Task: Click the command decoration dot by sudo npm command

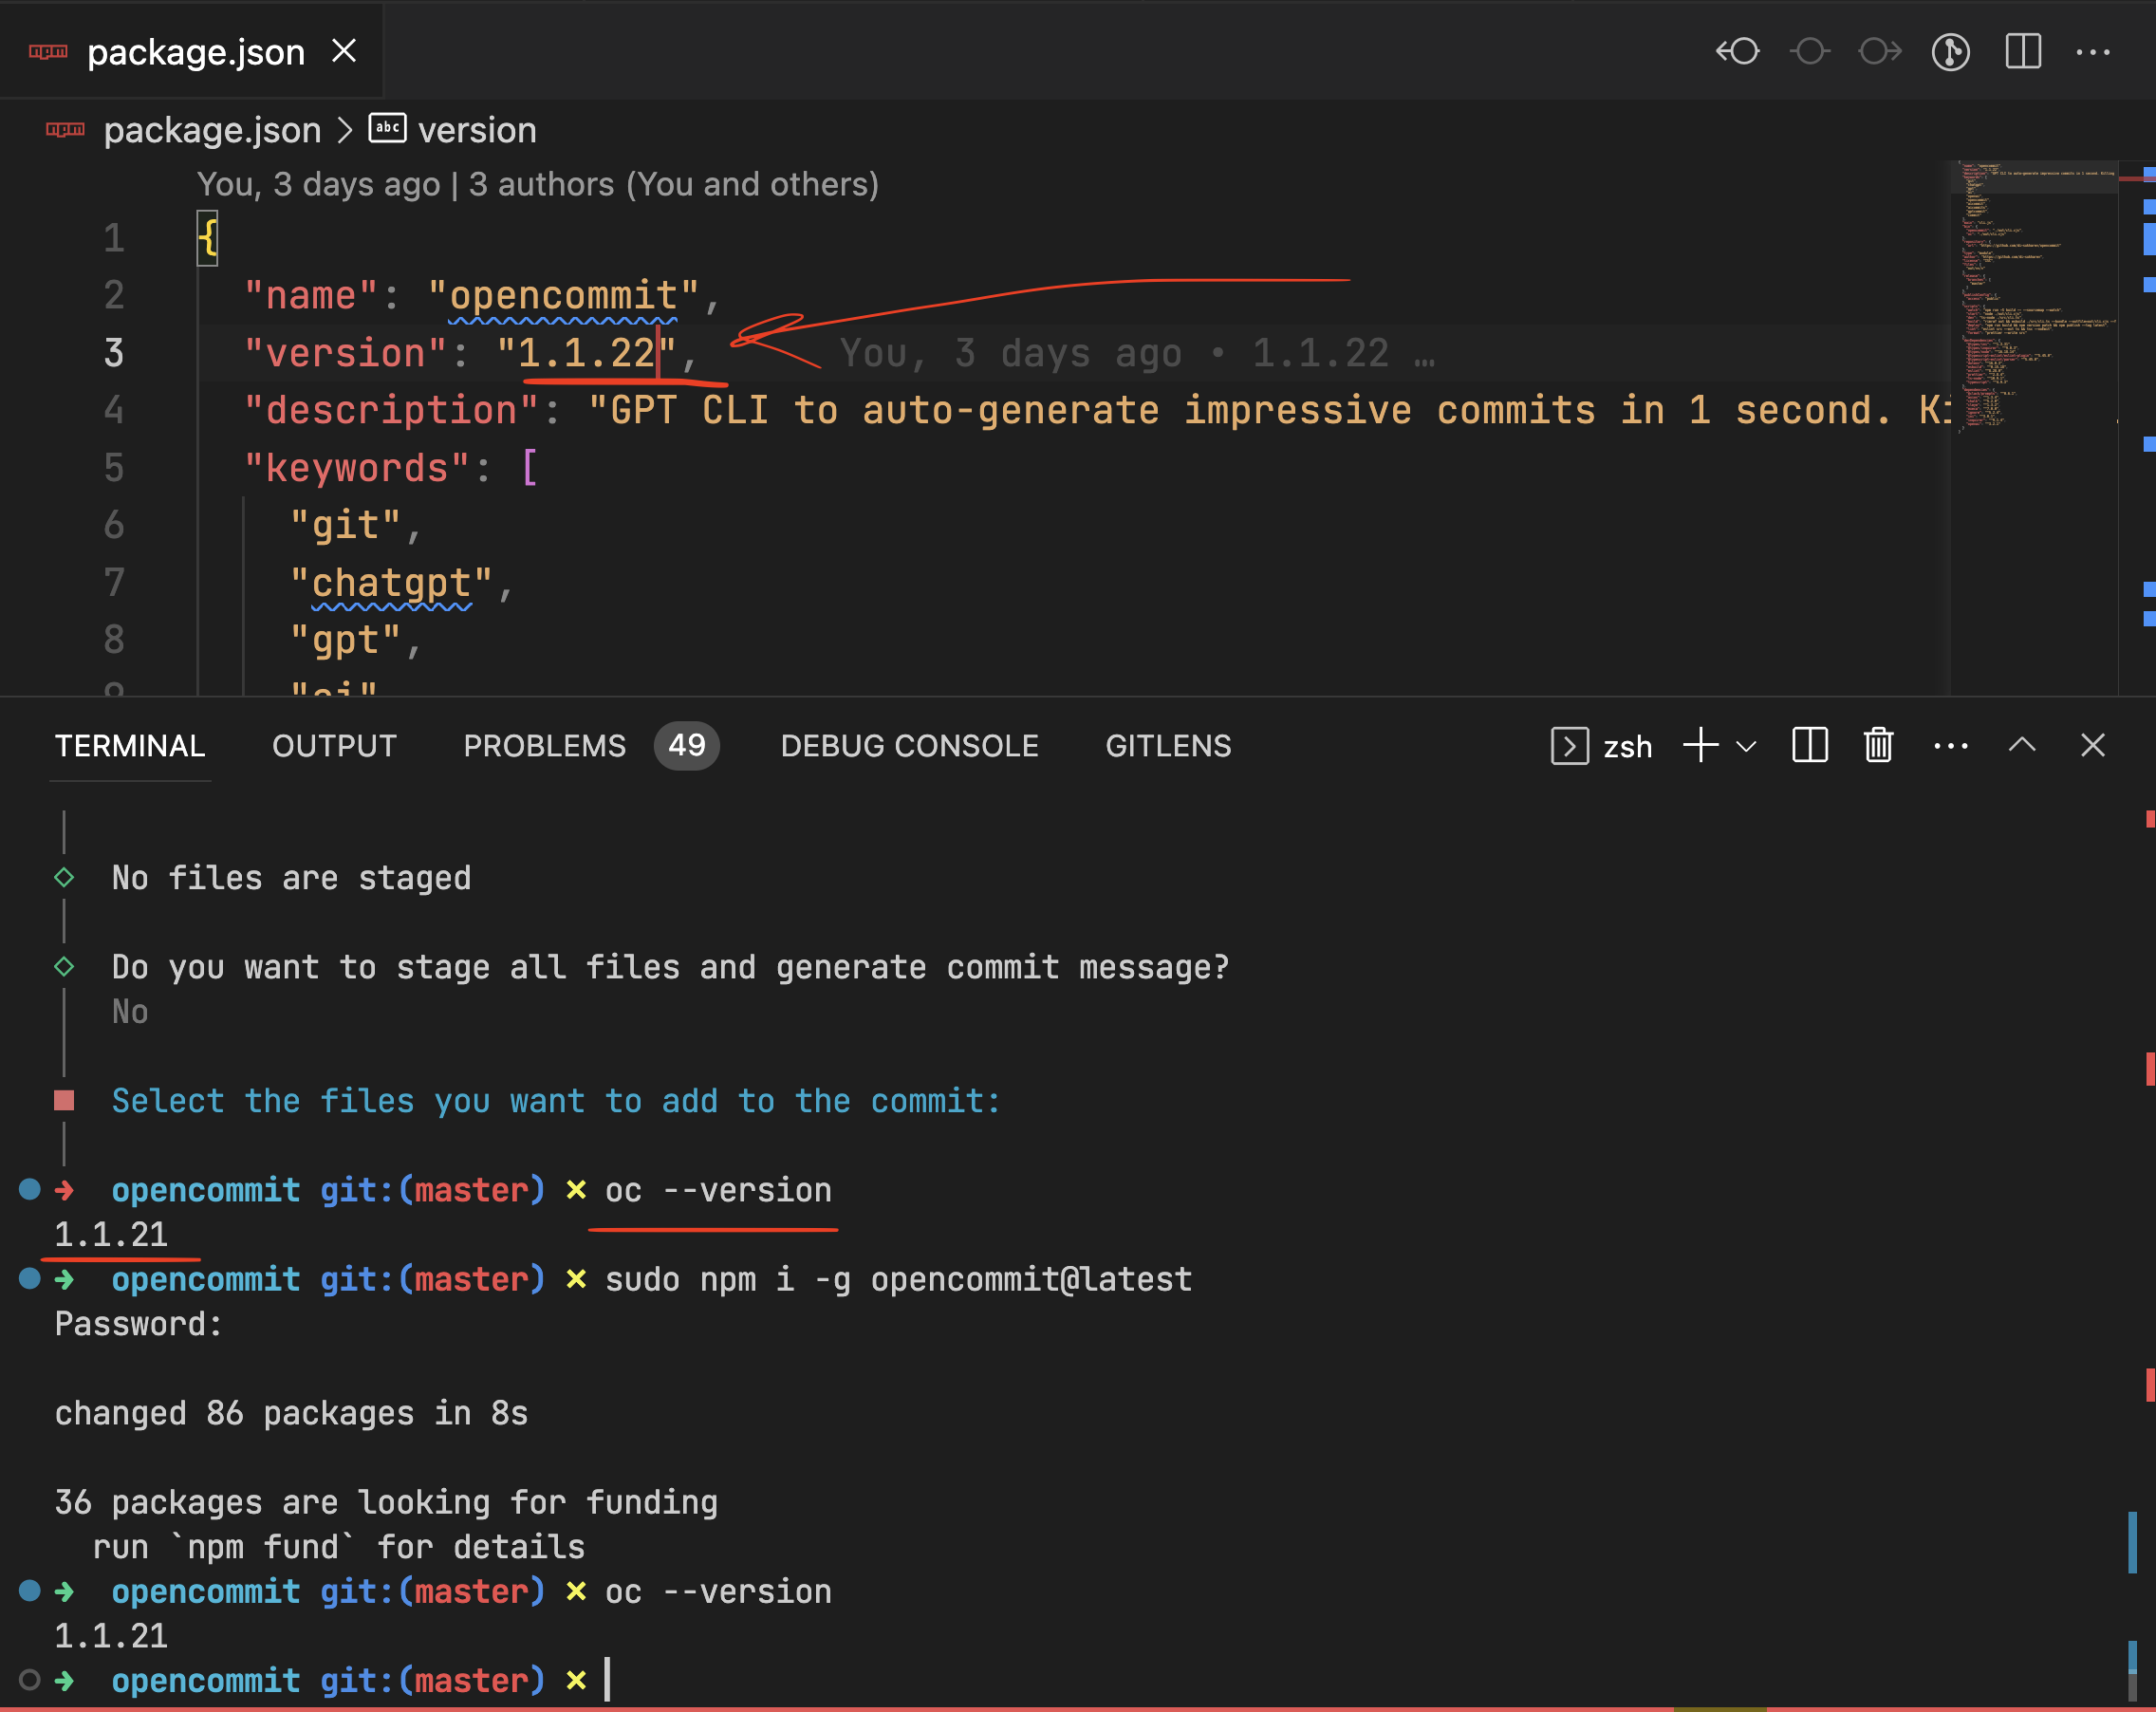Action: pyautogui.click(x=30, y=1277)
